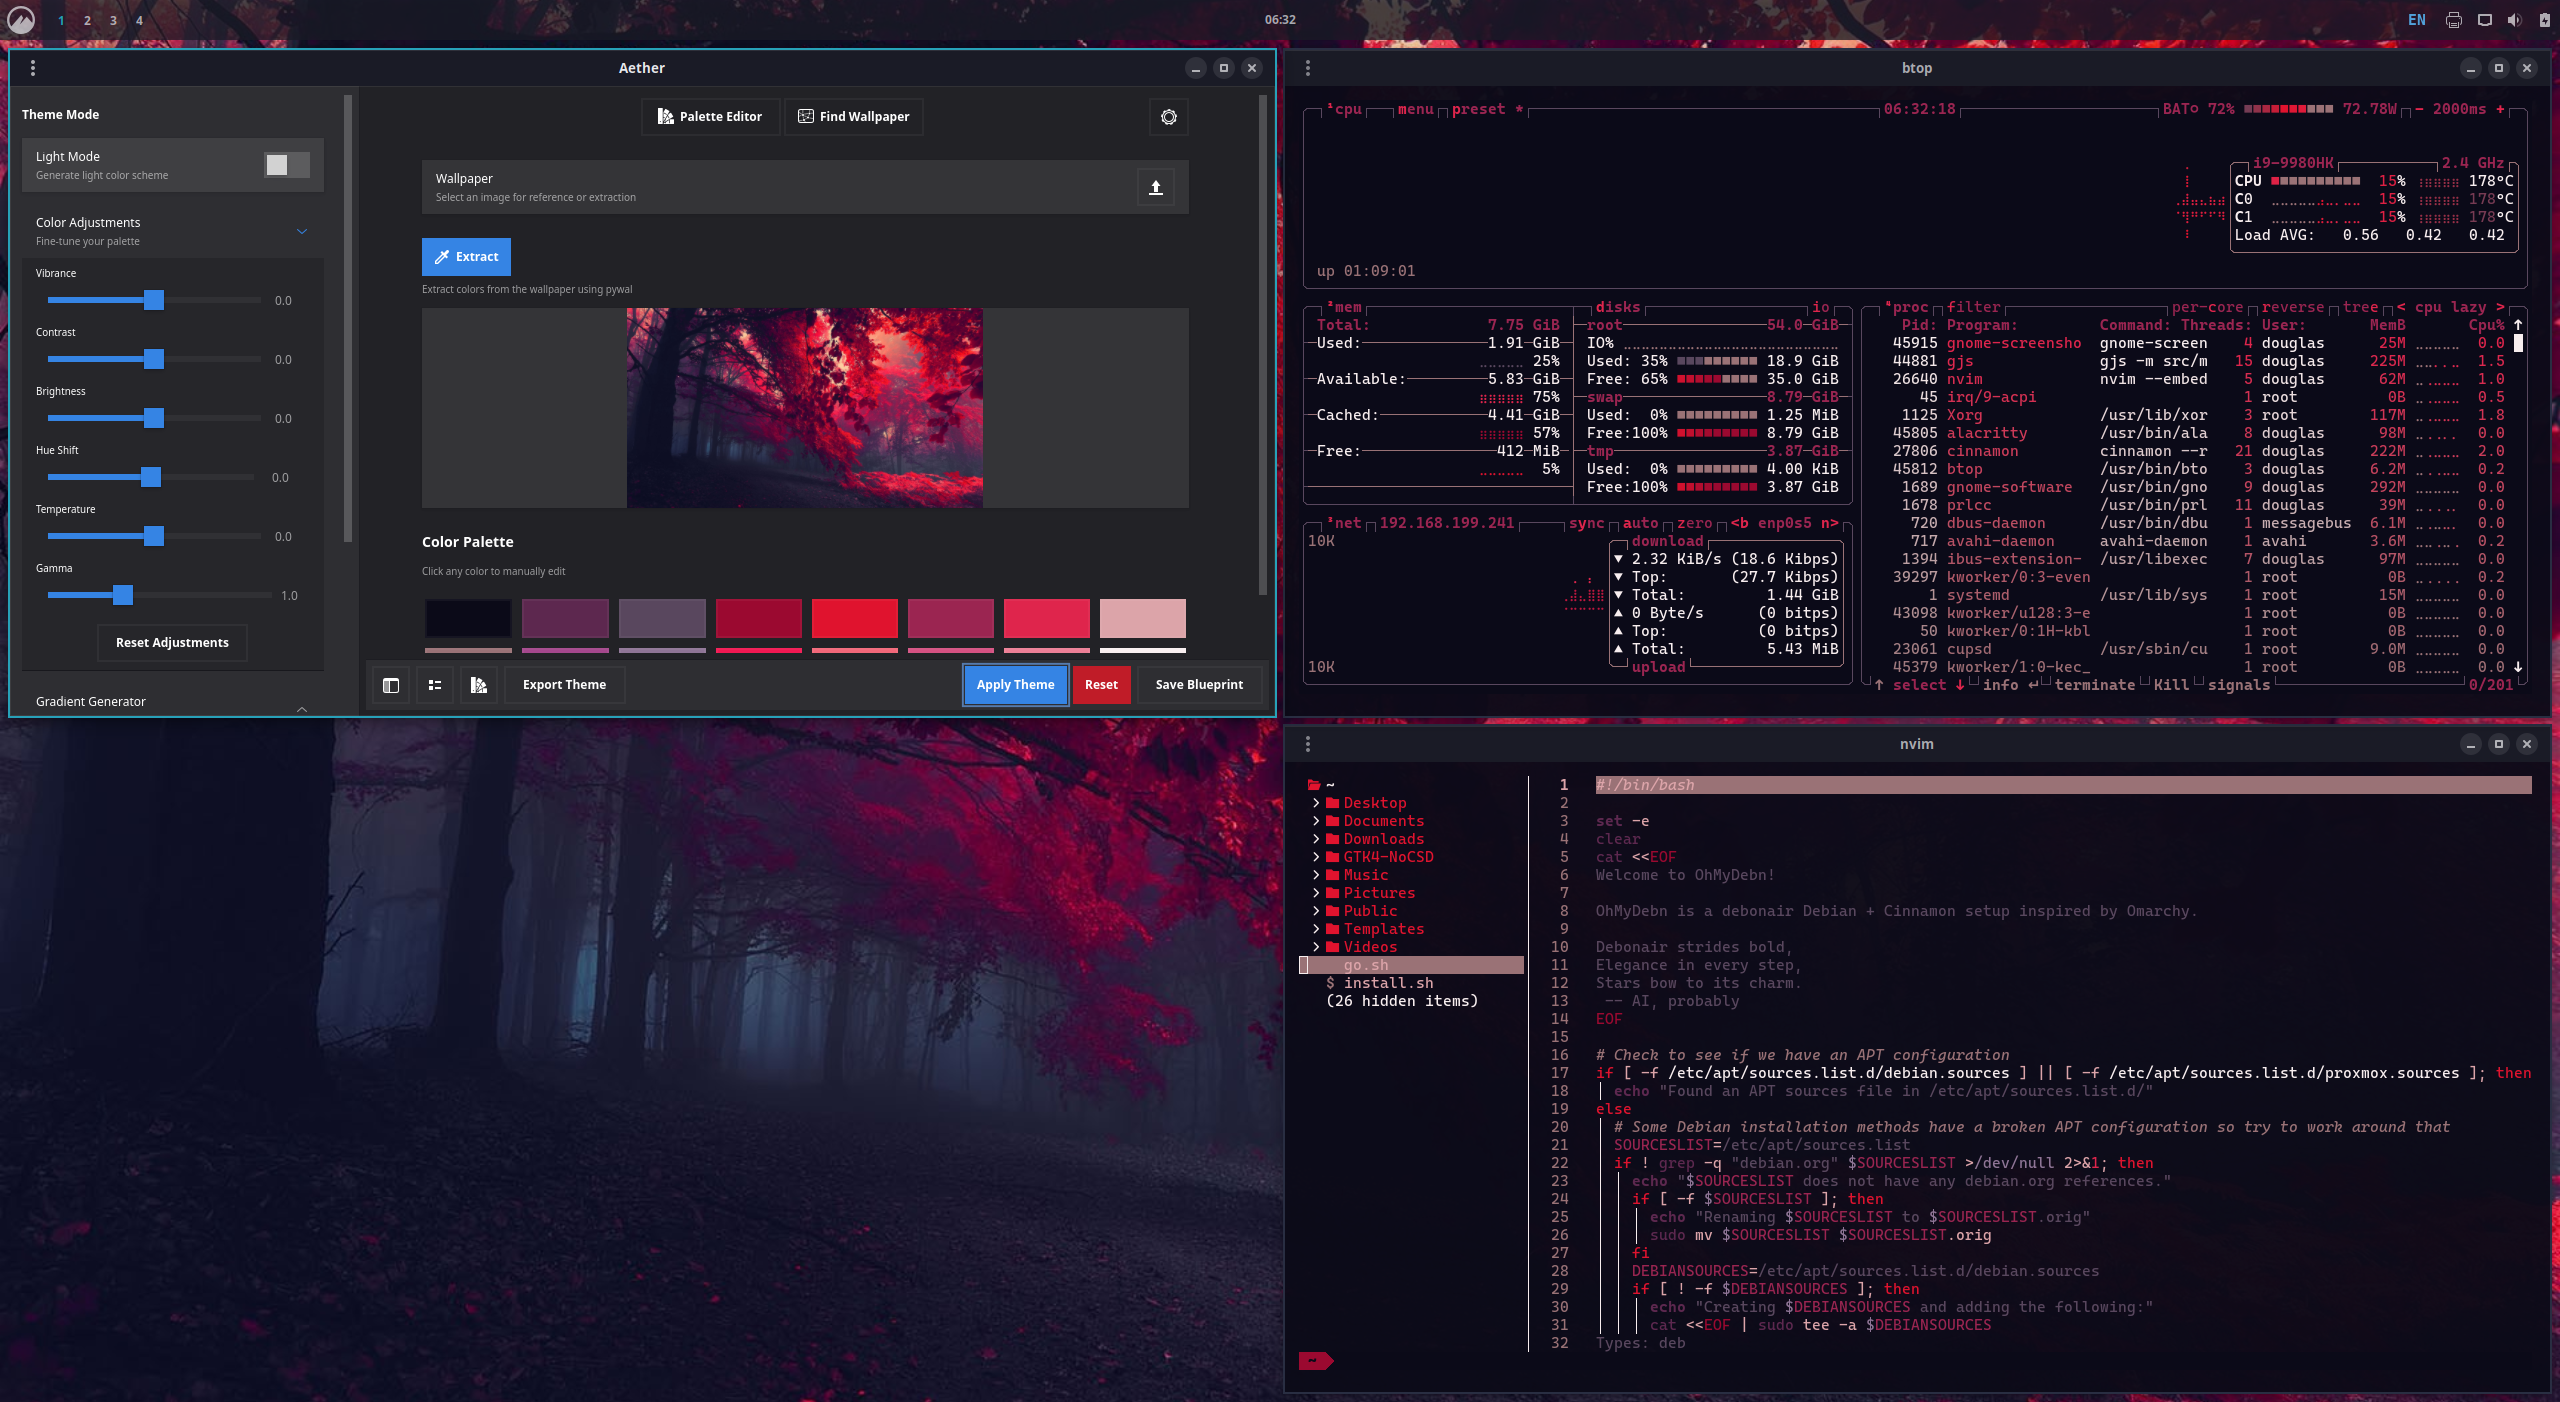This screenshot has height=1402, width=2560.
Task: Expand the Gradient Generator section
Action: tap(302, 707)
